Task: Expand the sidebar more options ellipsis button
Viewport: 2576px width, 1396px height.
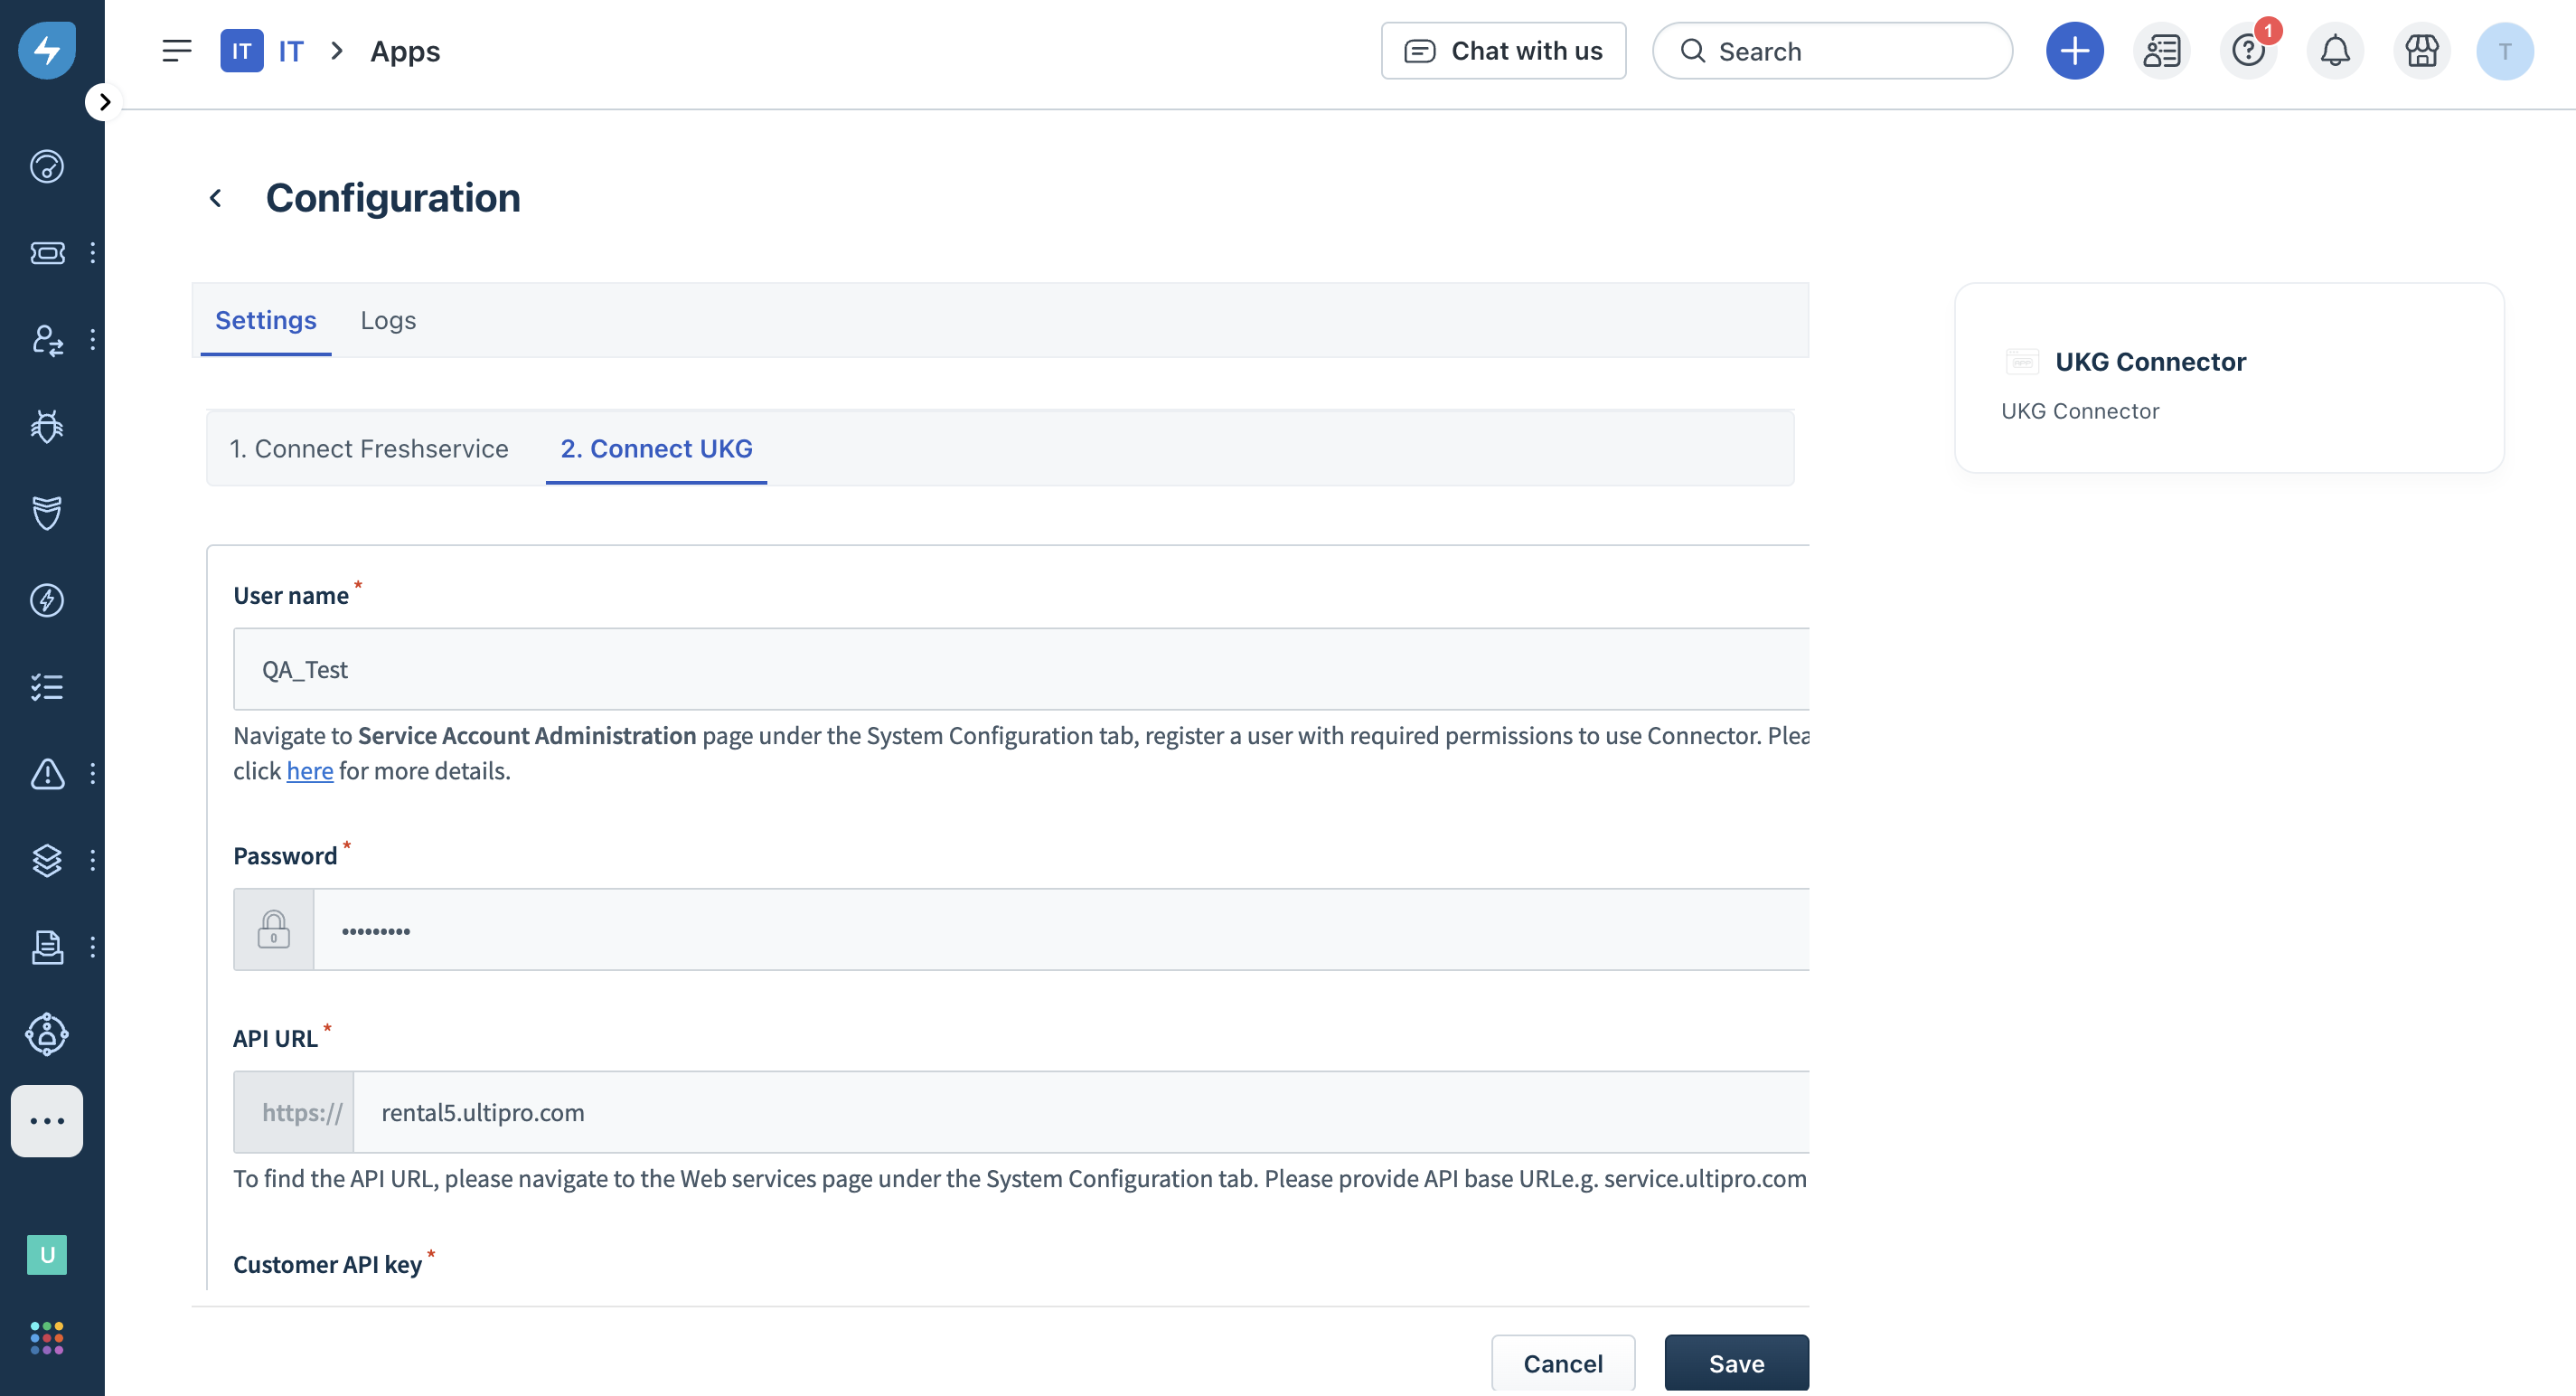Action: (47, 1120)
